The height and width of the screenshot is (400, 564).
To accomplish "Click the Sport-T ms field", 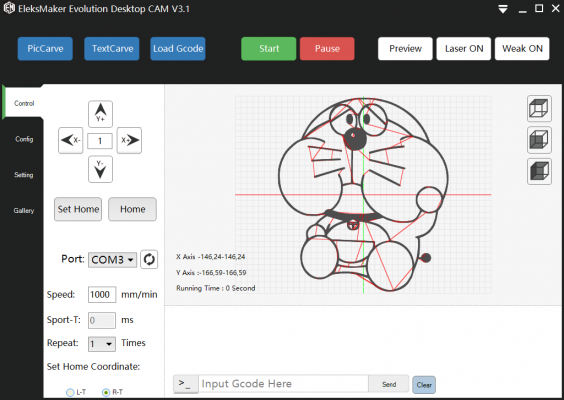I will click(x=102, y=320).
